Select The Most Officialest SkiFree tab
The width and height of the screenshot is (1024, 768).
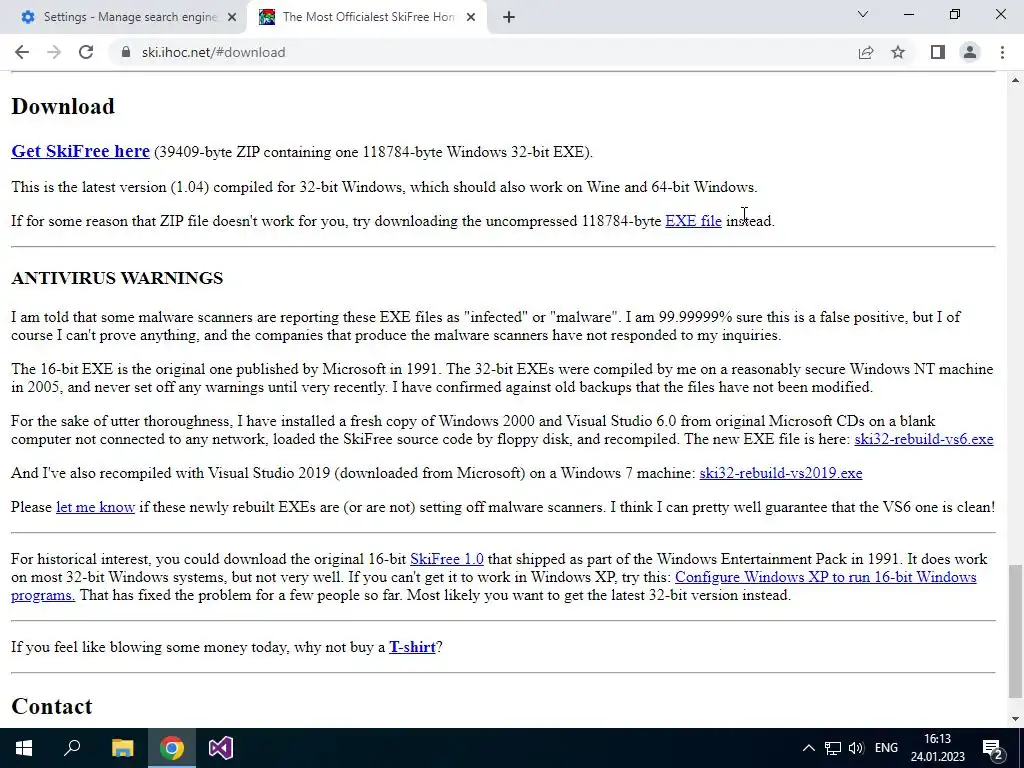[367, 17]
